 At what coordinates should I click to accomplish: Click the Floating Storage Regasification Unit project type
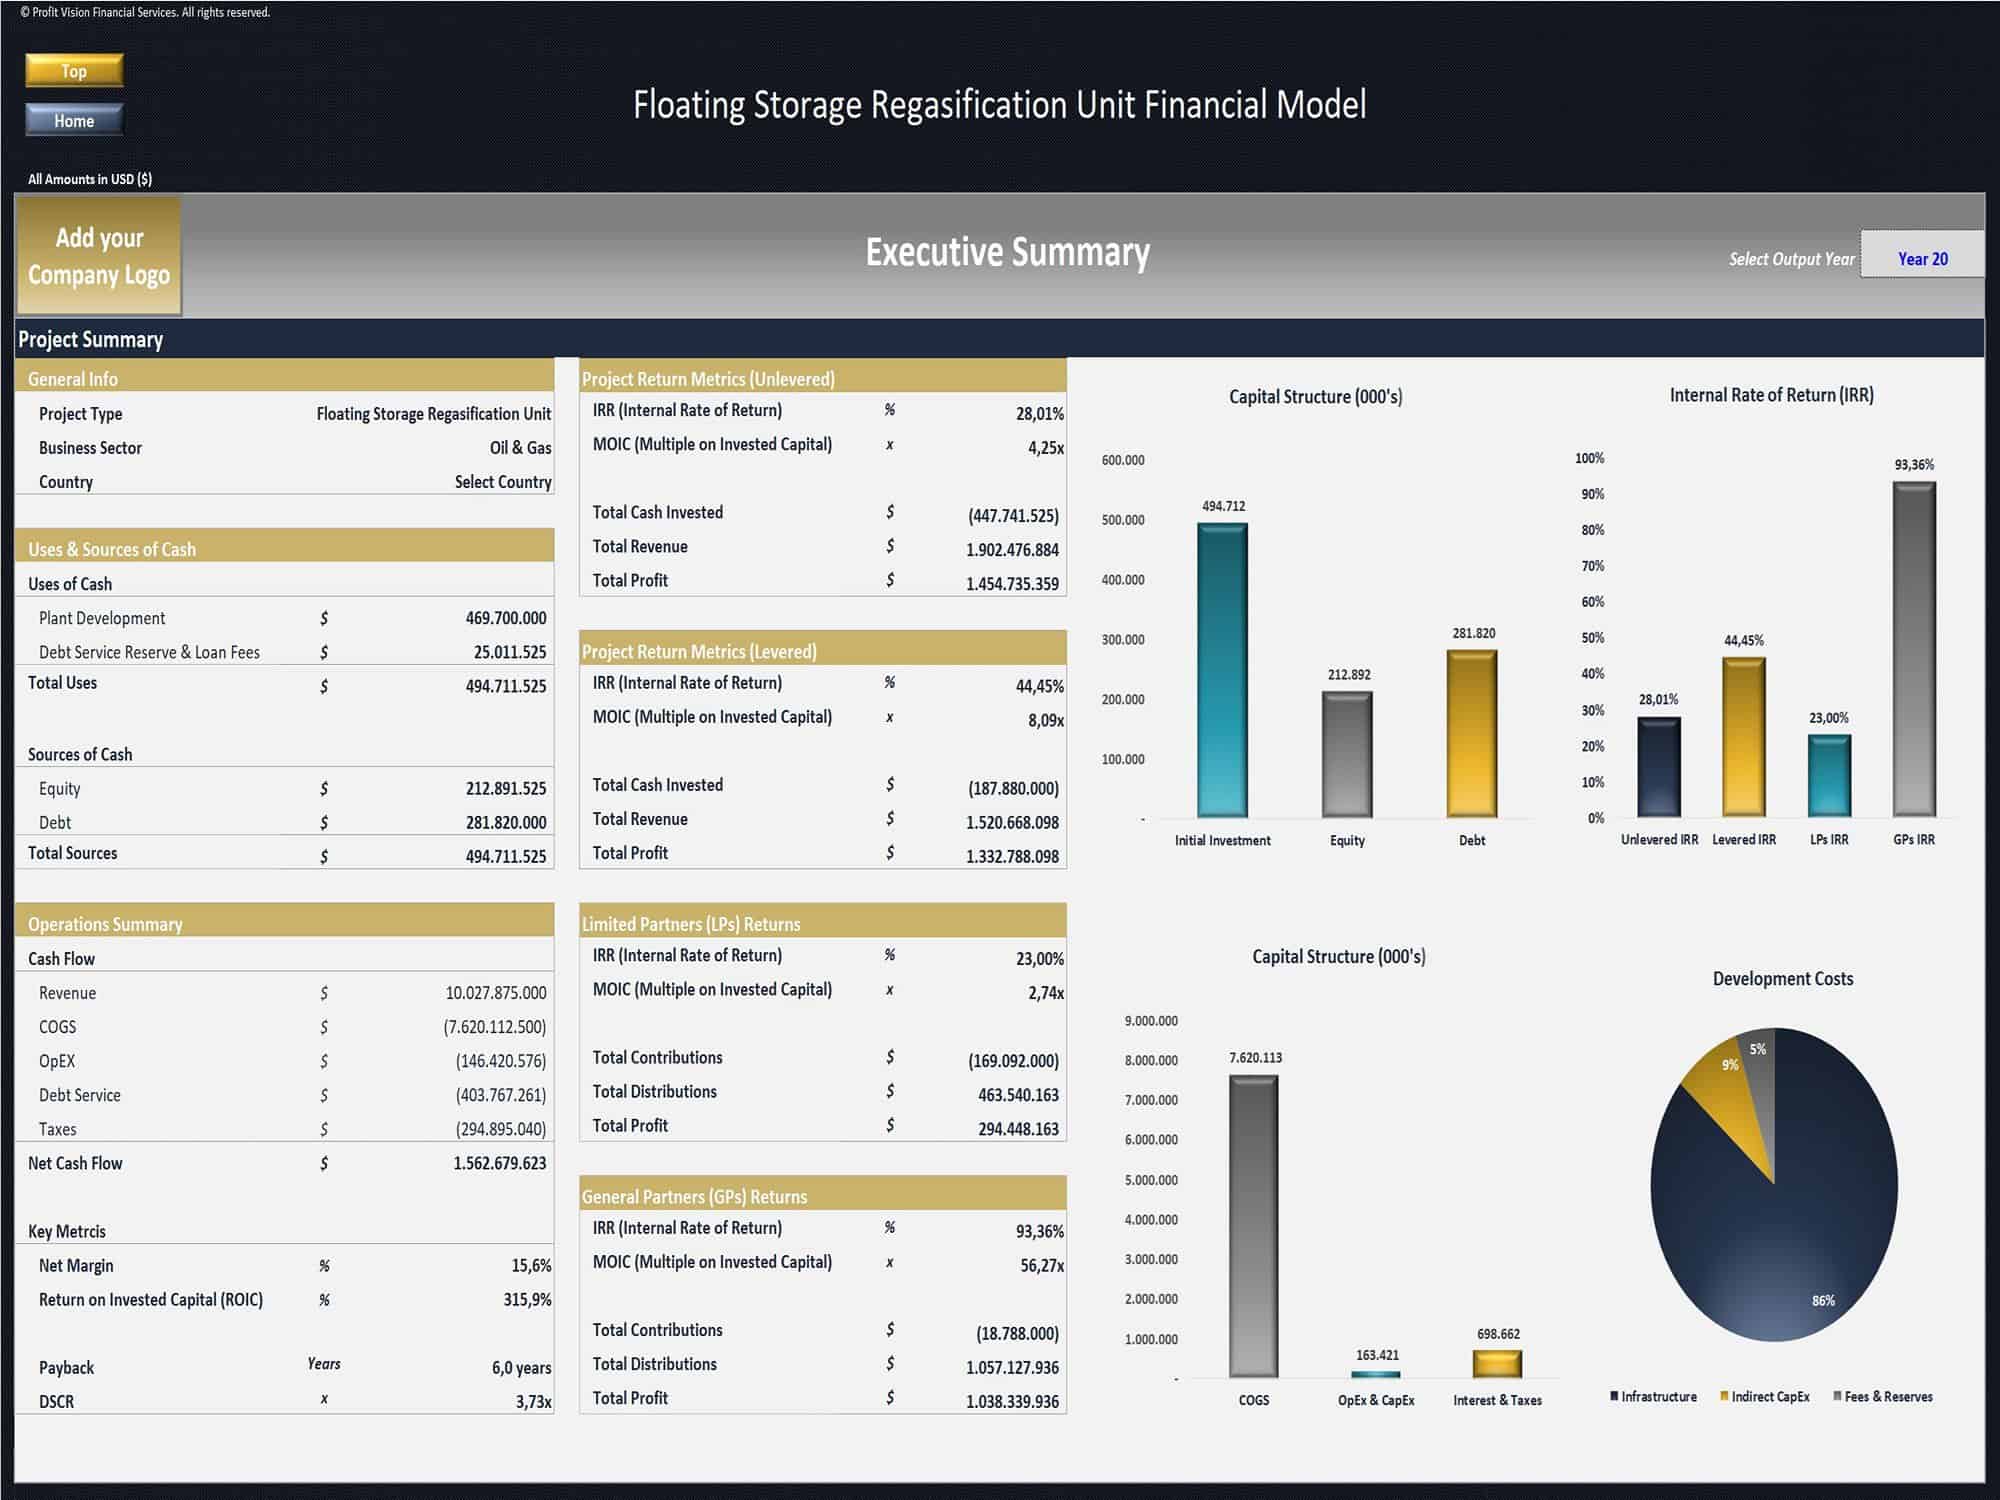(433, 414)
